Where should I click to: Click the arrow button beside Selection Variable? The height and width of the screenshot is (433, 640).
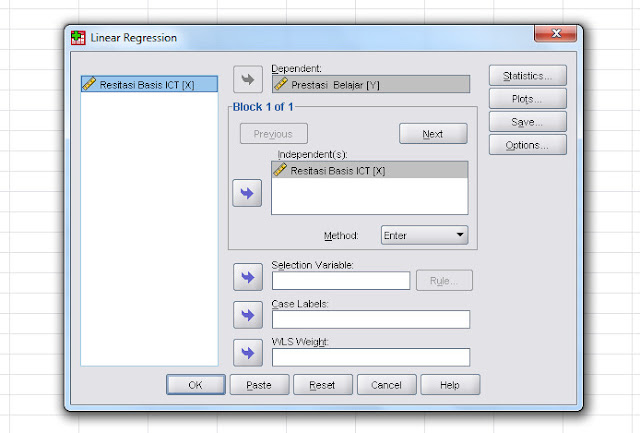(x=248, y=277)
